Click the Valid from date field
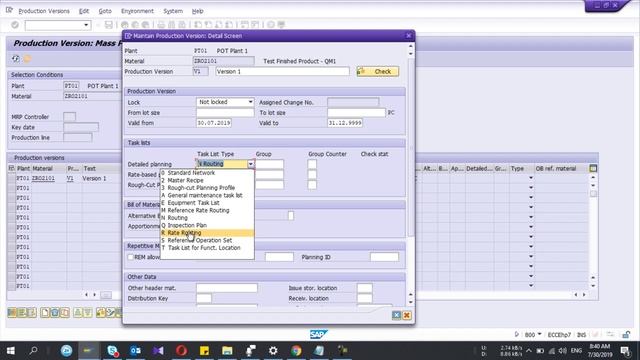Viewport: 640px width, 360px height. [x=214, y=123]
